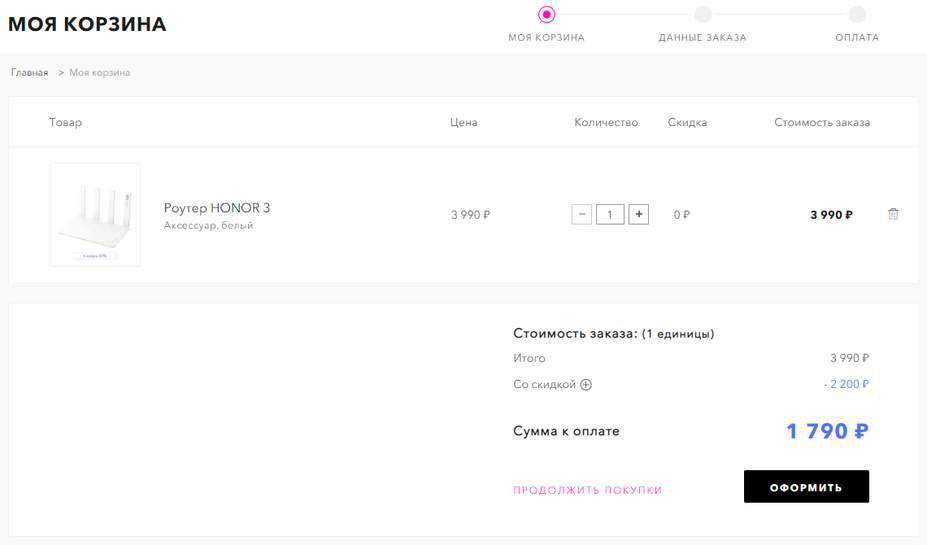
Task: Select the Данные заказа step label
Action: point(702,38)
